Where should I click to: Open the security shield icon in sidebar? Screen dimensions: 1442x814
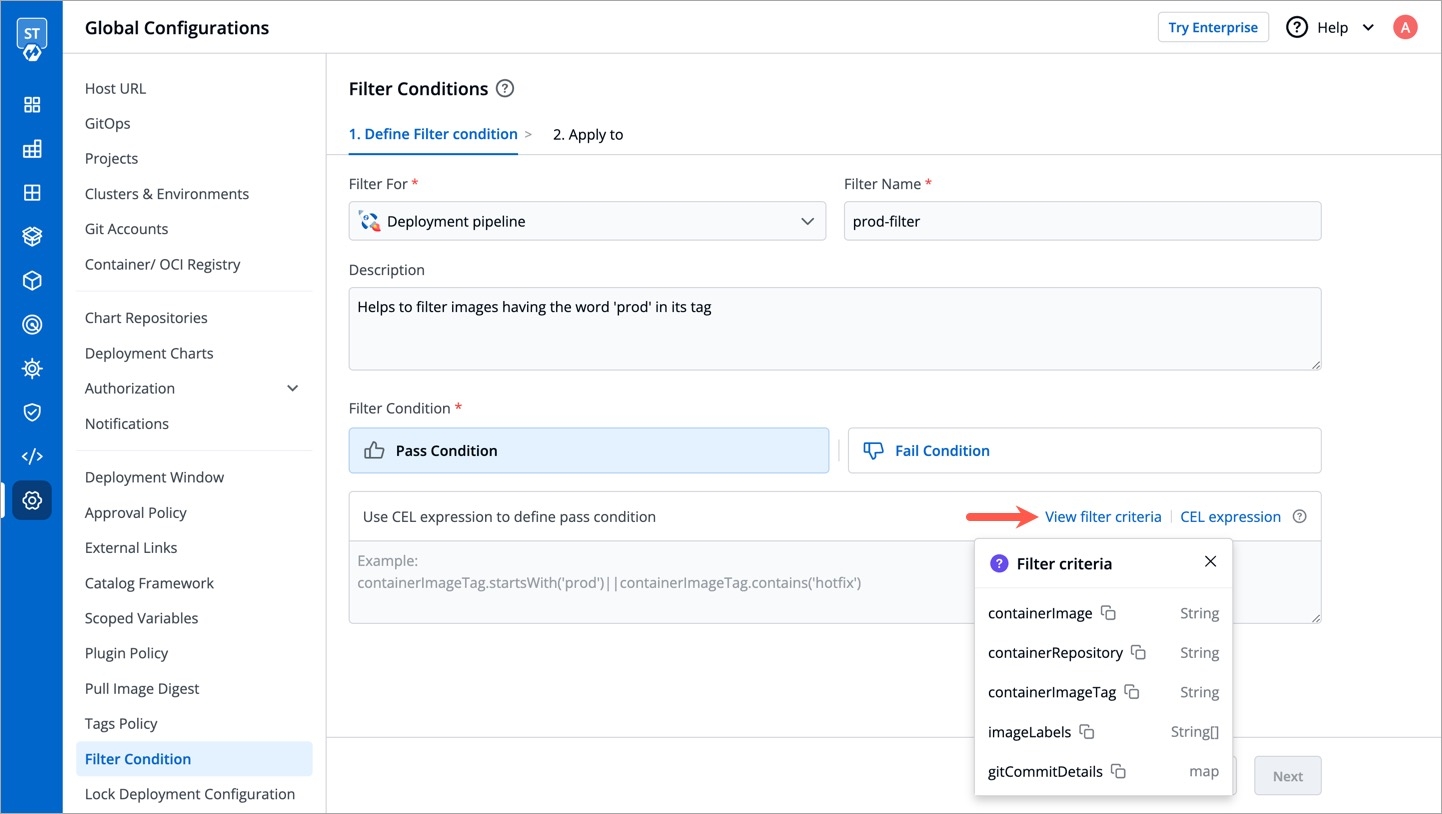point(32,412)
